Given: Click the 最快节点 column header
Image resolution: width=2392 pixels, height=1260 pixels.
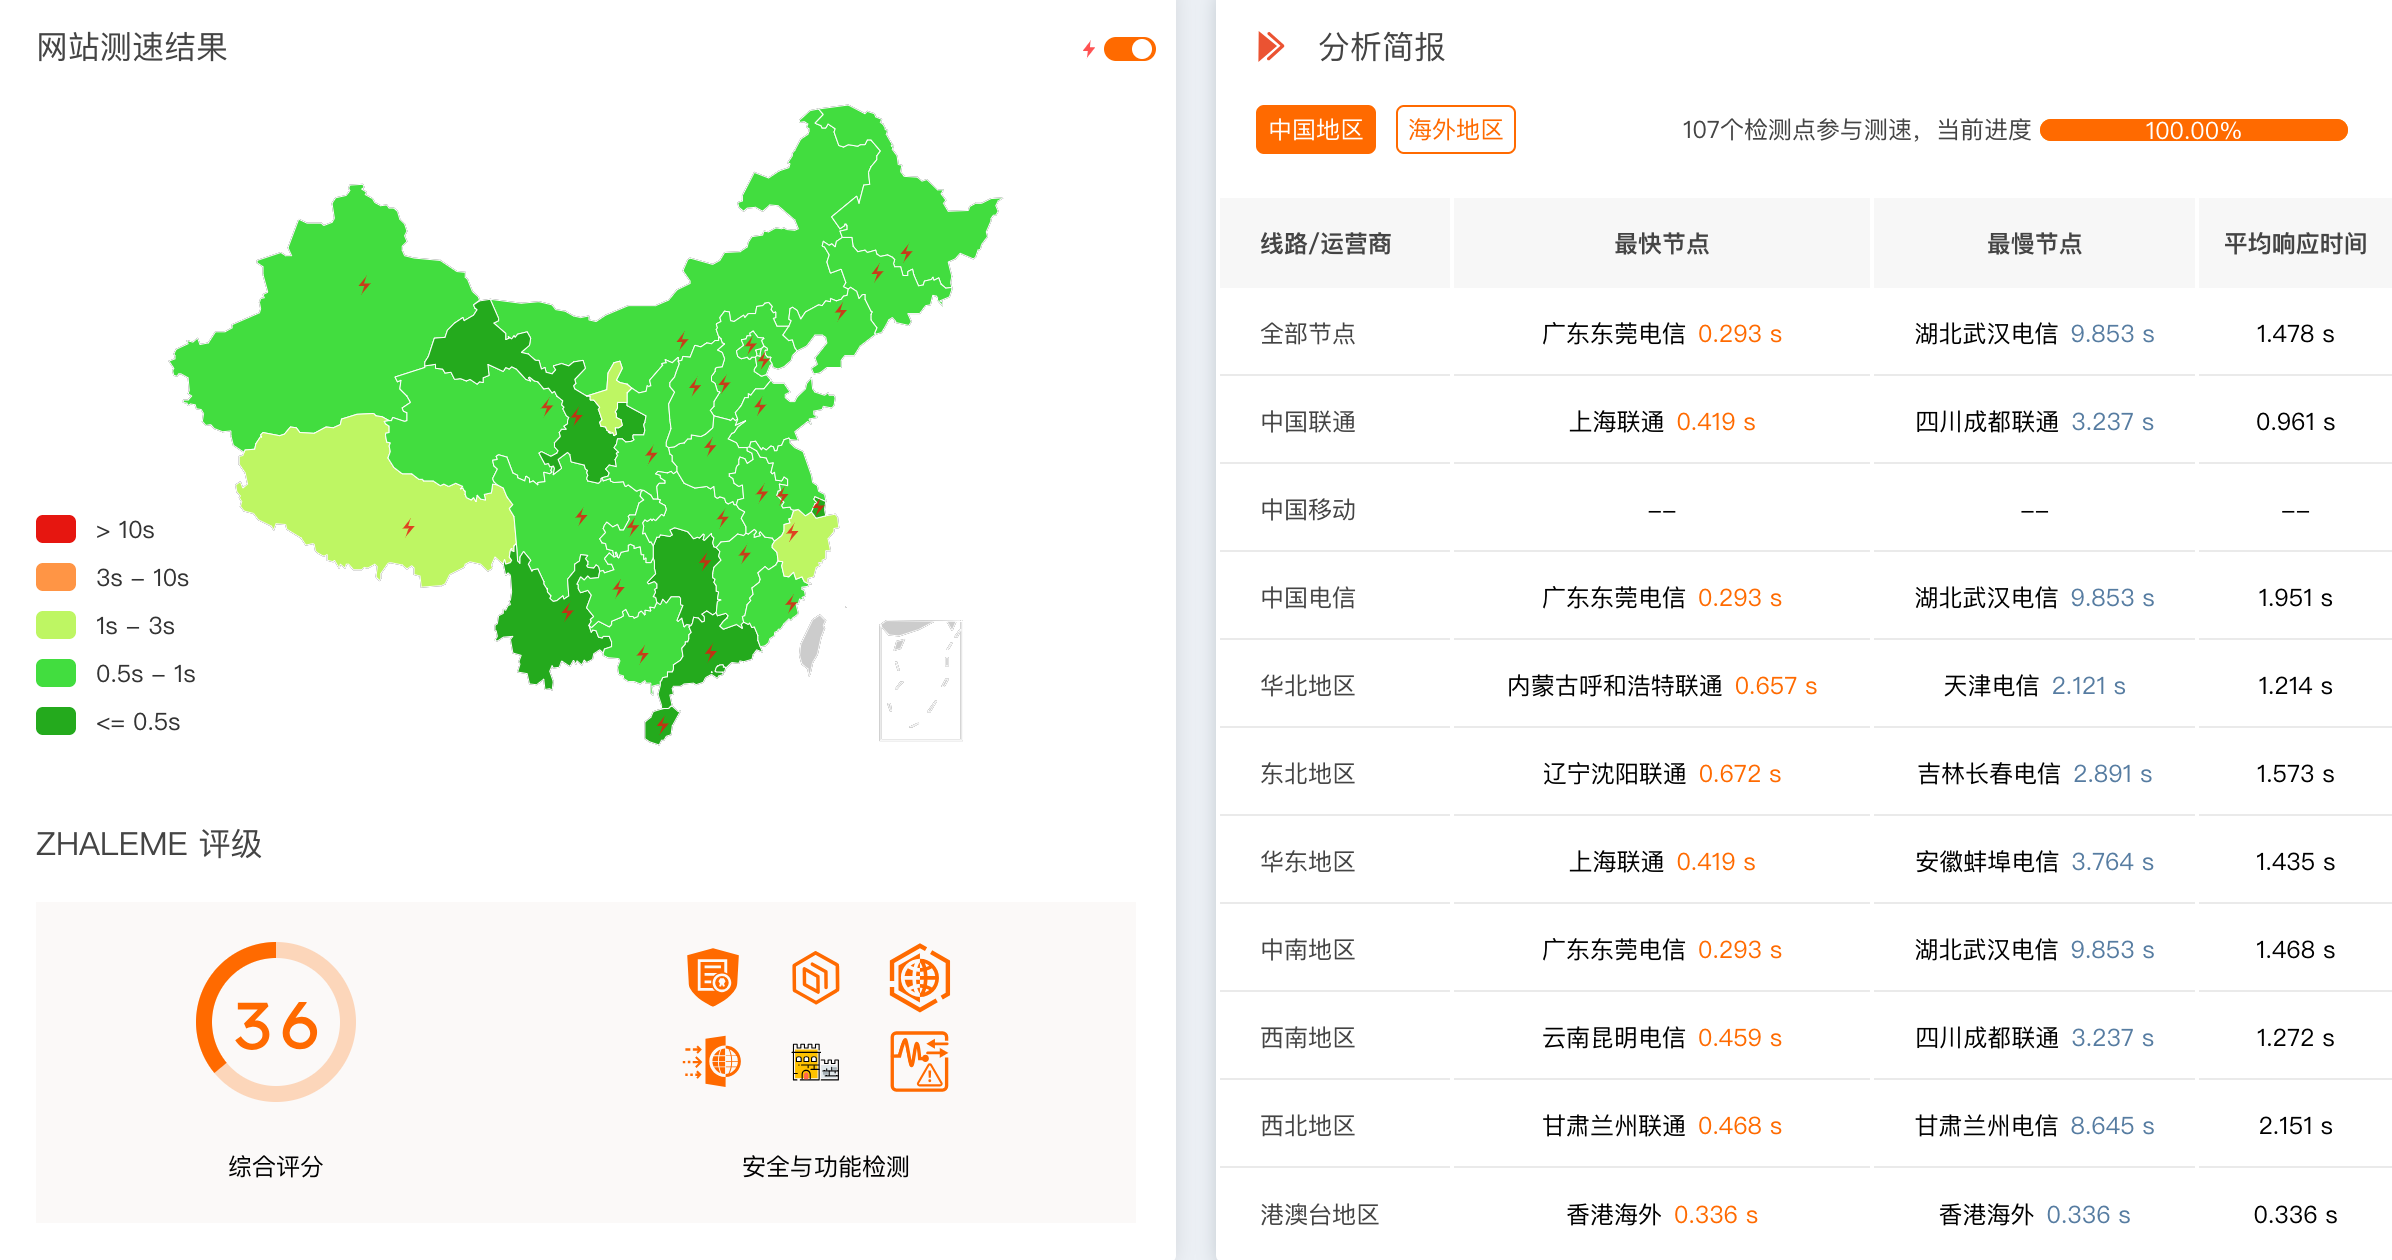Looking at the screenshot, I should click(x=1661, y=244).
